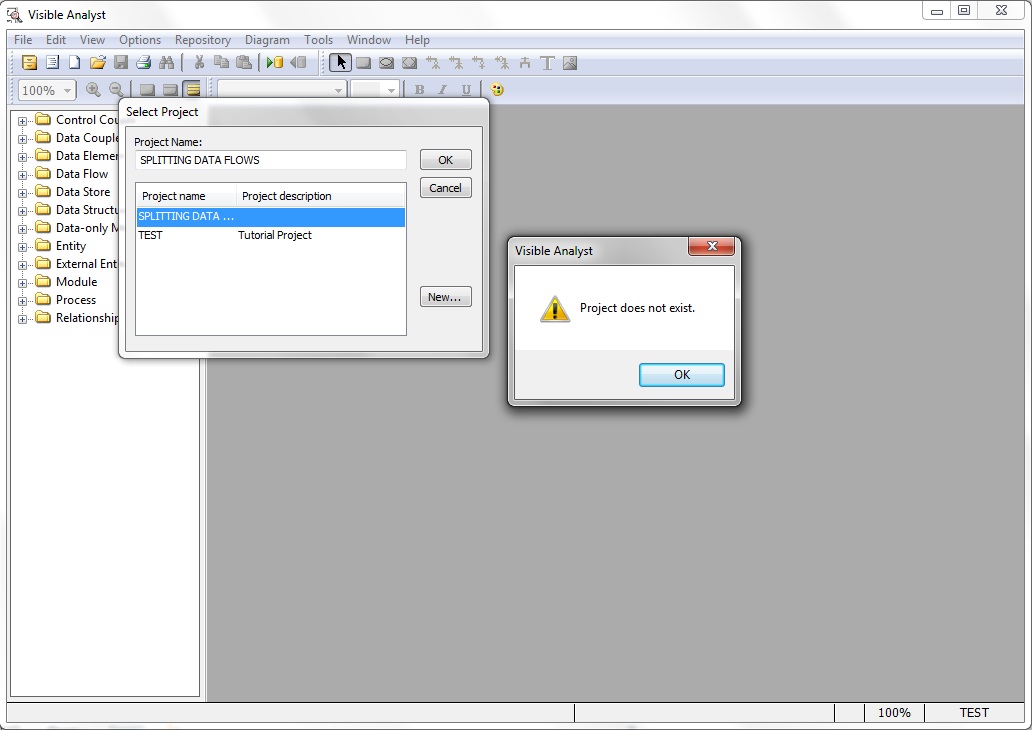Click the Project Name input field
This screenshot has height=730, width=1032.
point(271,160)
